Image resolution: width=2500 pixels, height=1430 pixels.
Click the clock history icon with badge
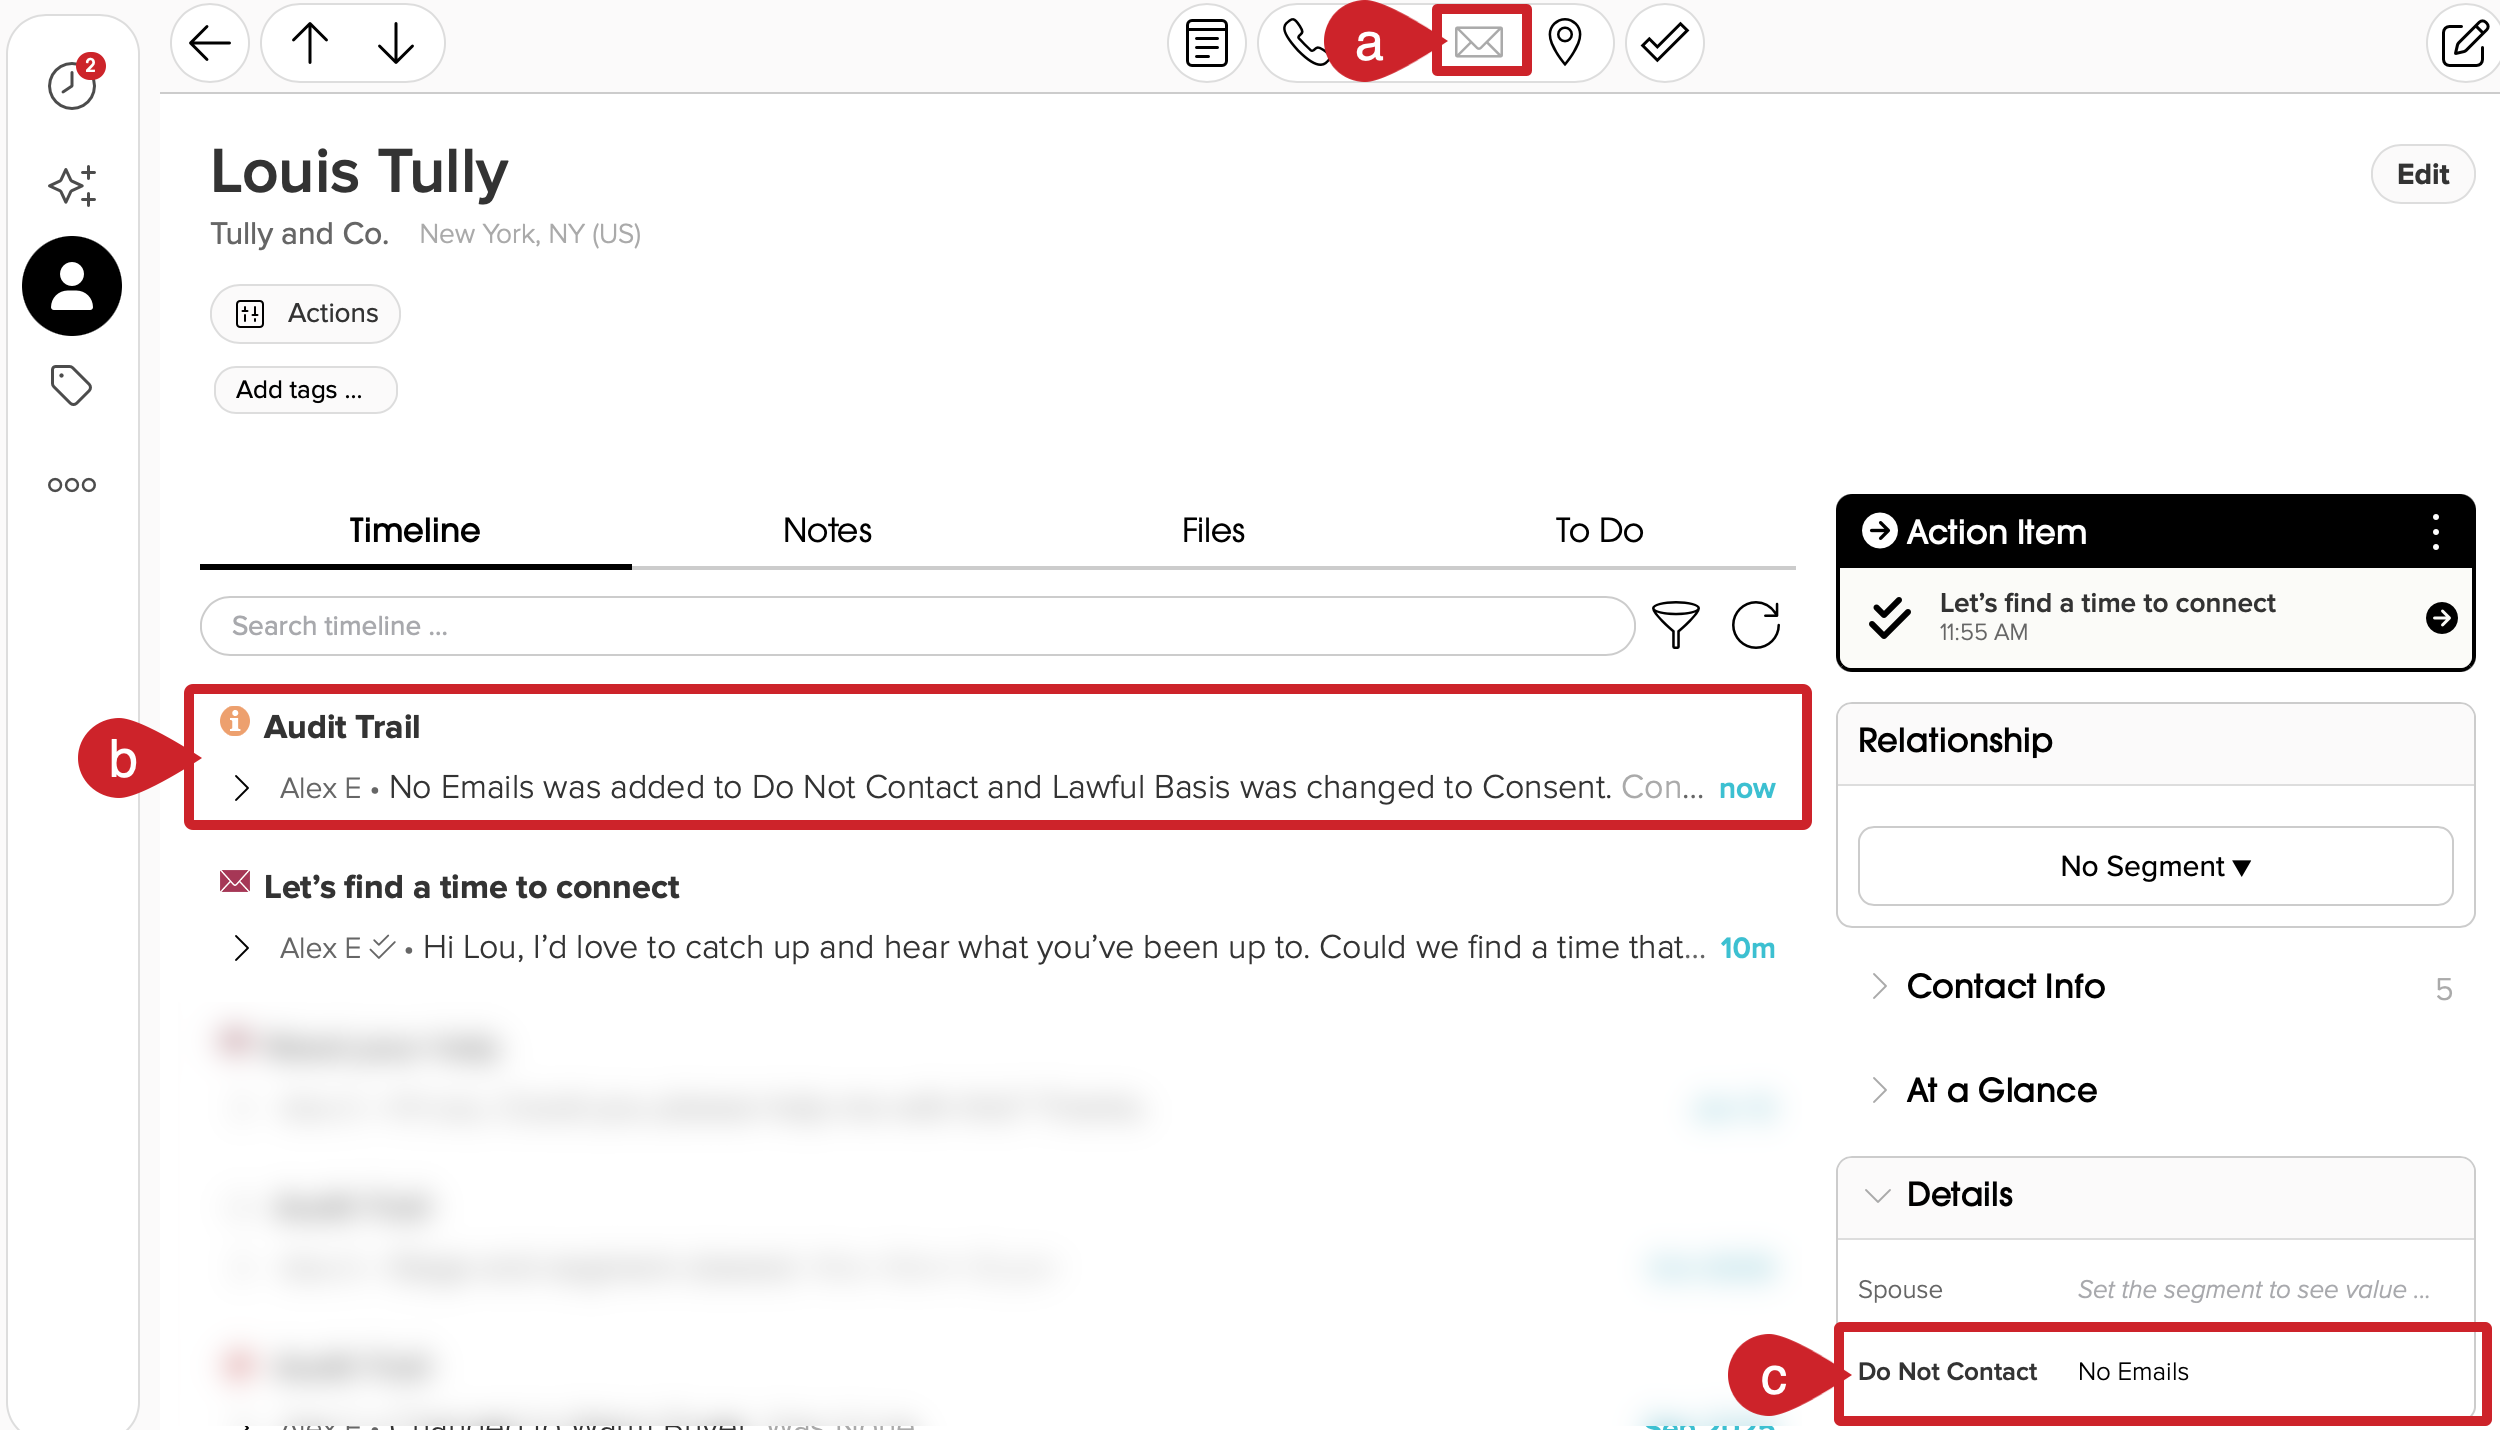click(71, 85)
